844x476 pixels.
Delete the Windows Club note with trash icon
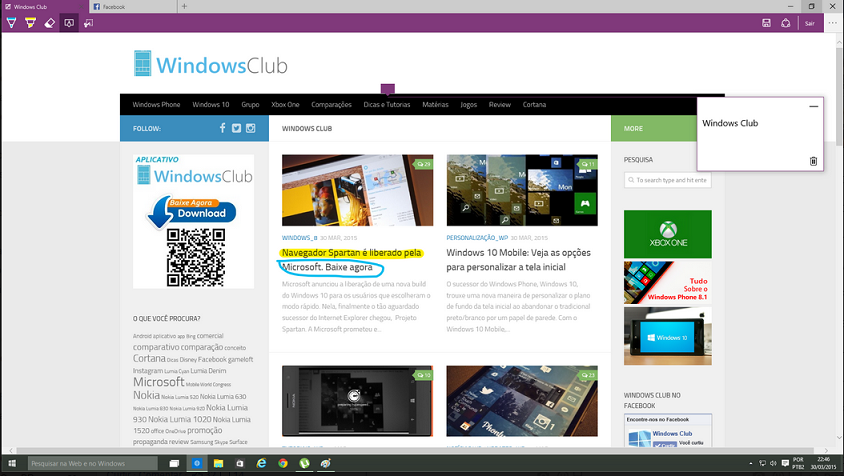pos(813,161)
